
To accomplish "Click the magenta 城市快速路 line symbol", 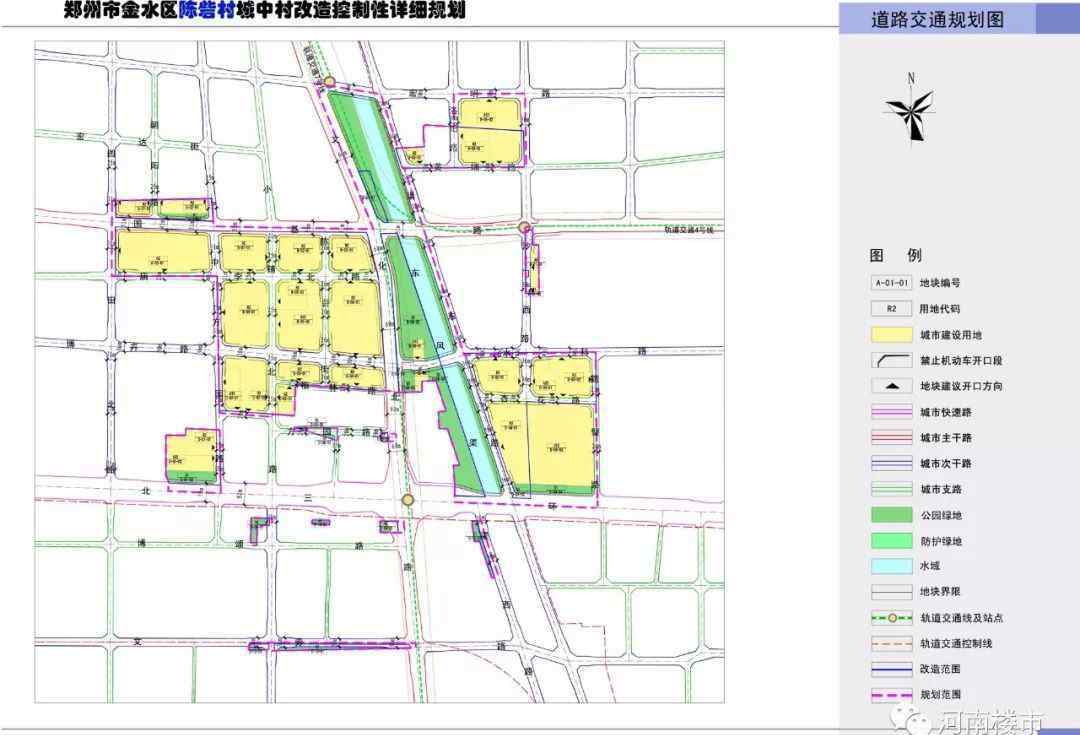I will (892, 412).
